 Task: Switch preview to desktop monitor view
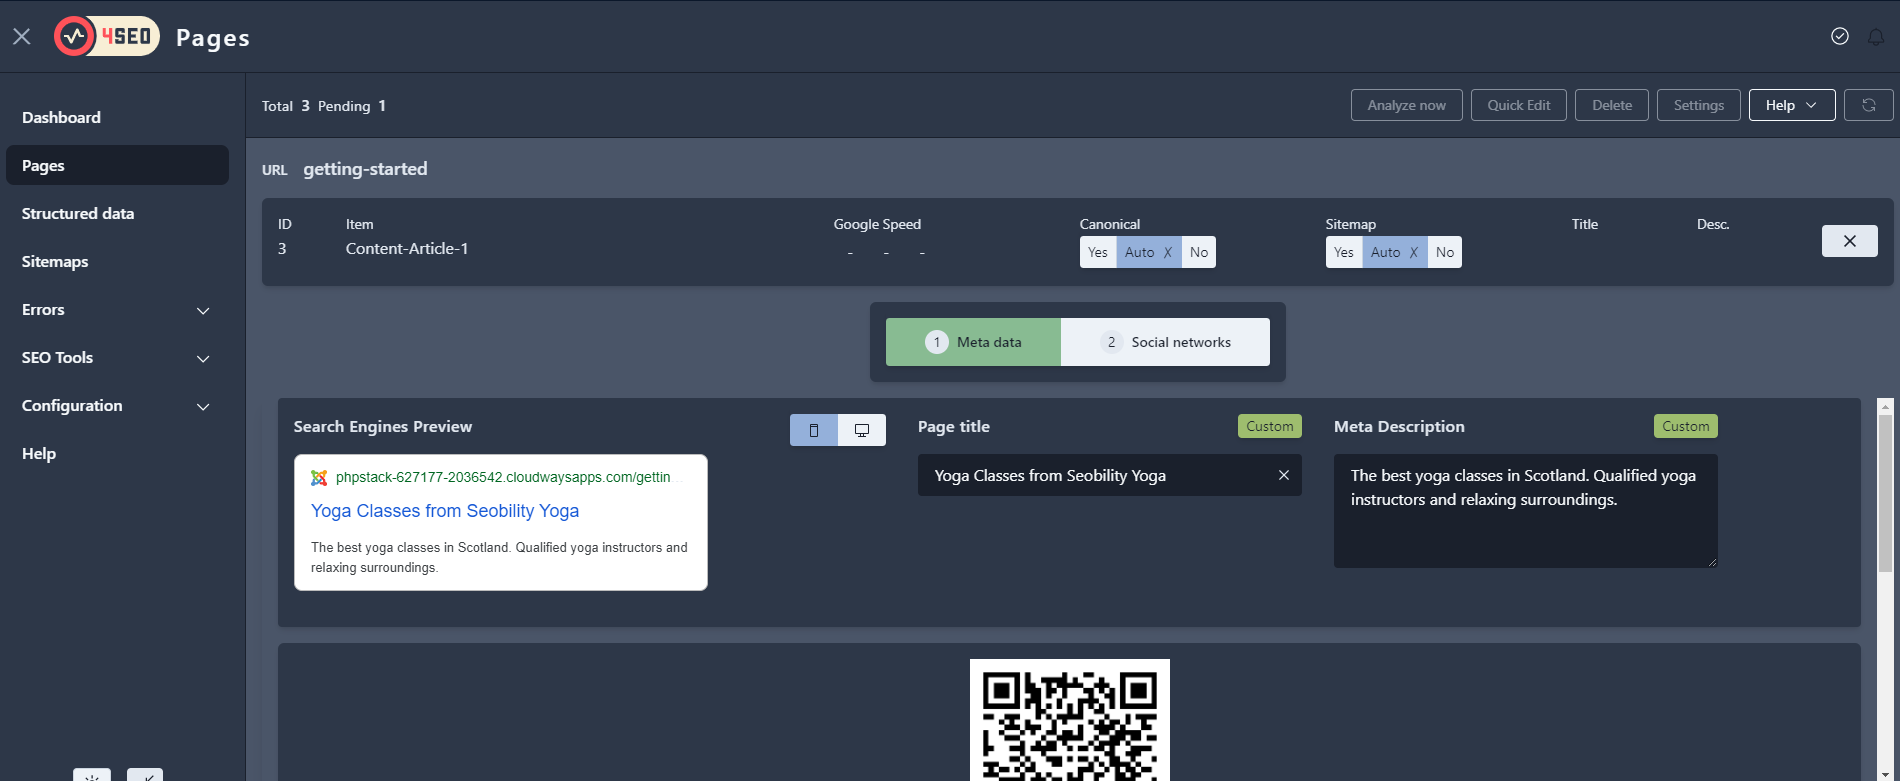[862, 430]
